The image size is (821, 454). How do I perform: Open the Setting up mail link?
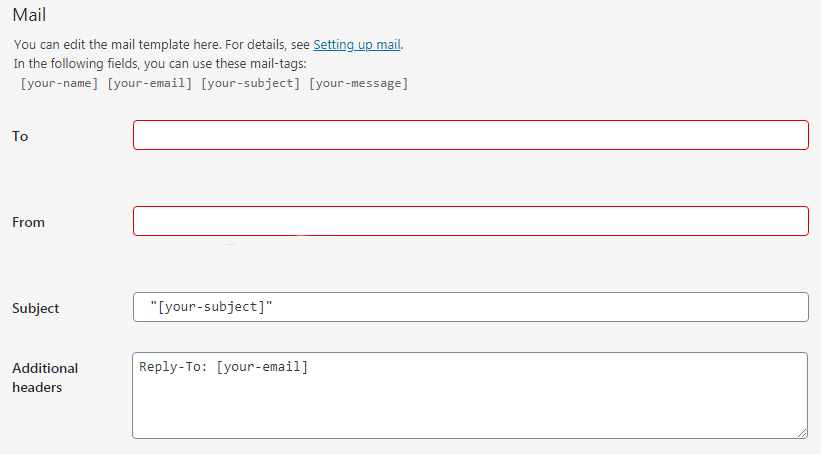[357, 45]
